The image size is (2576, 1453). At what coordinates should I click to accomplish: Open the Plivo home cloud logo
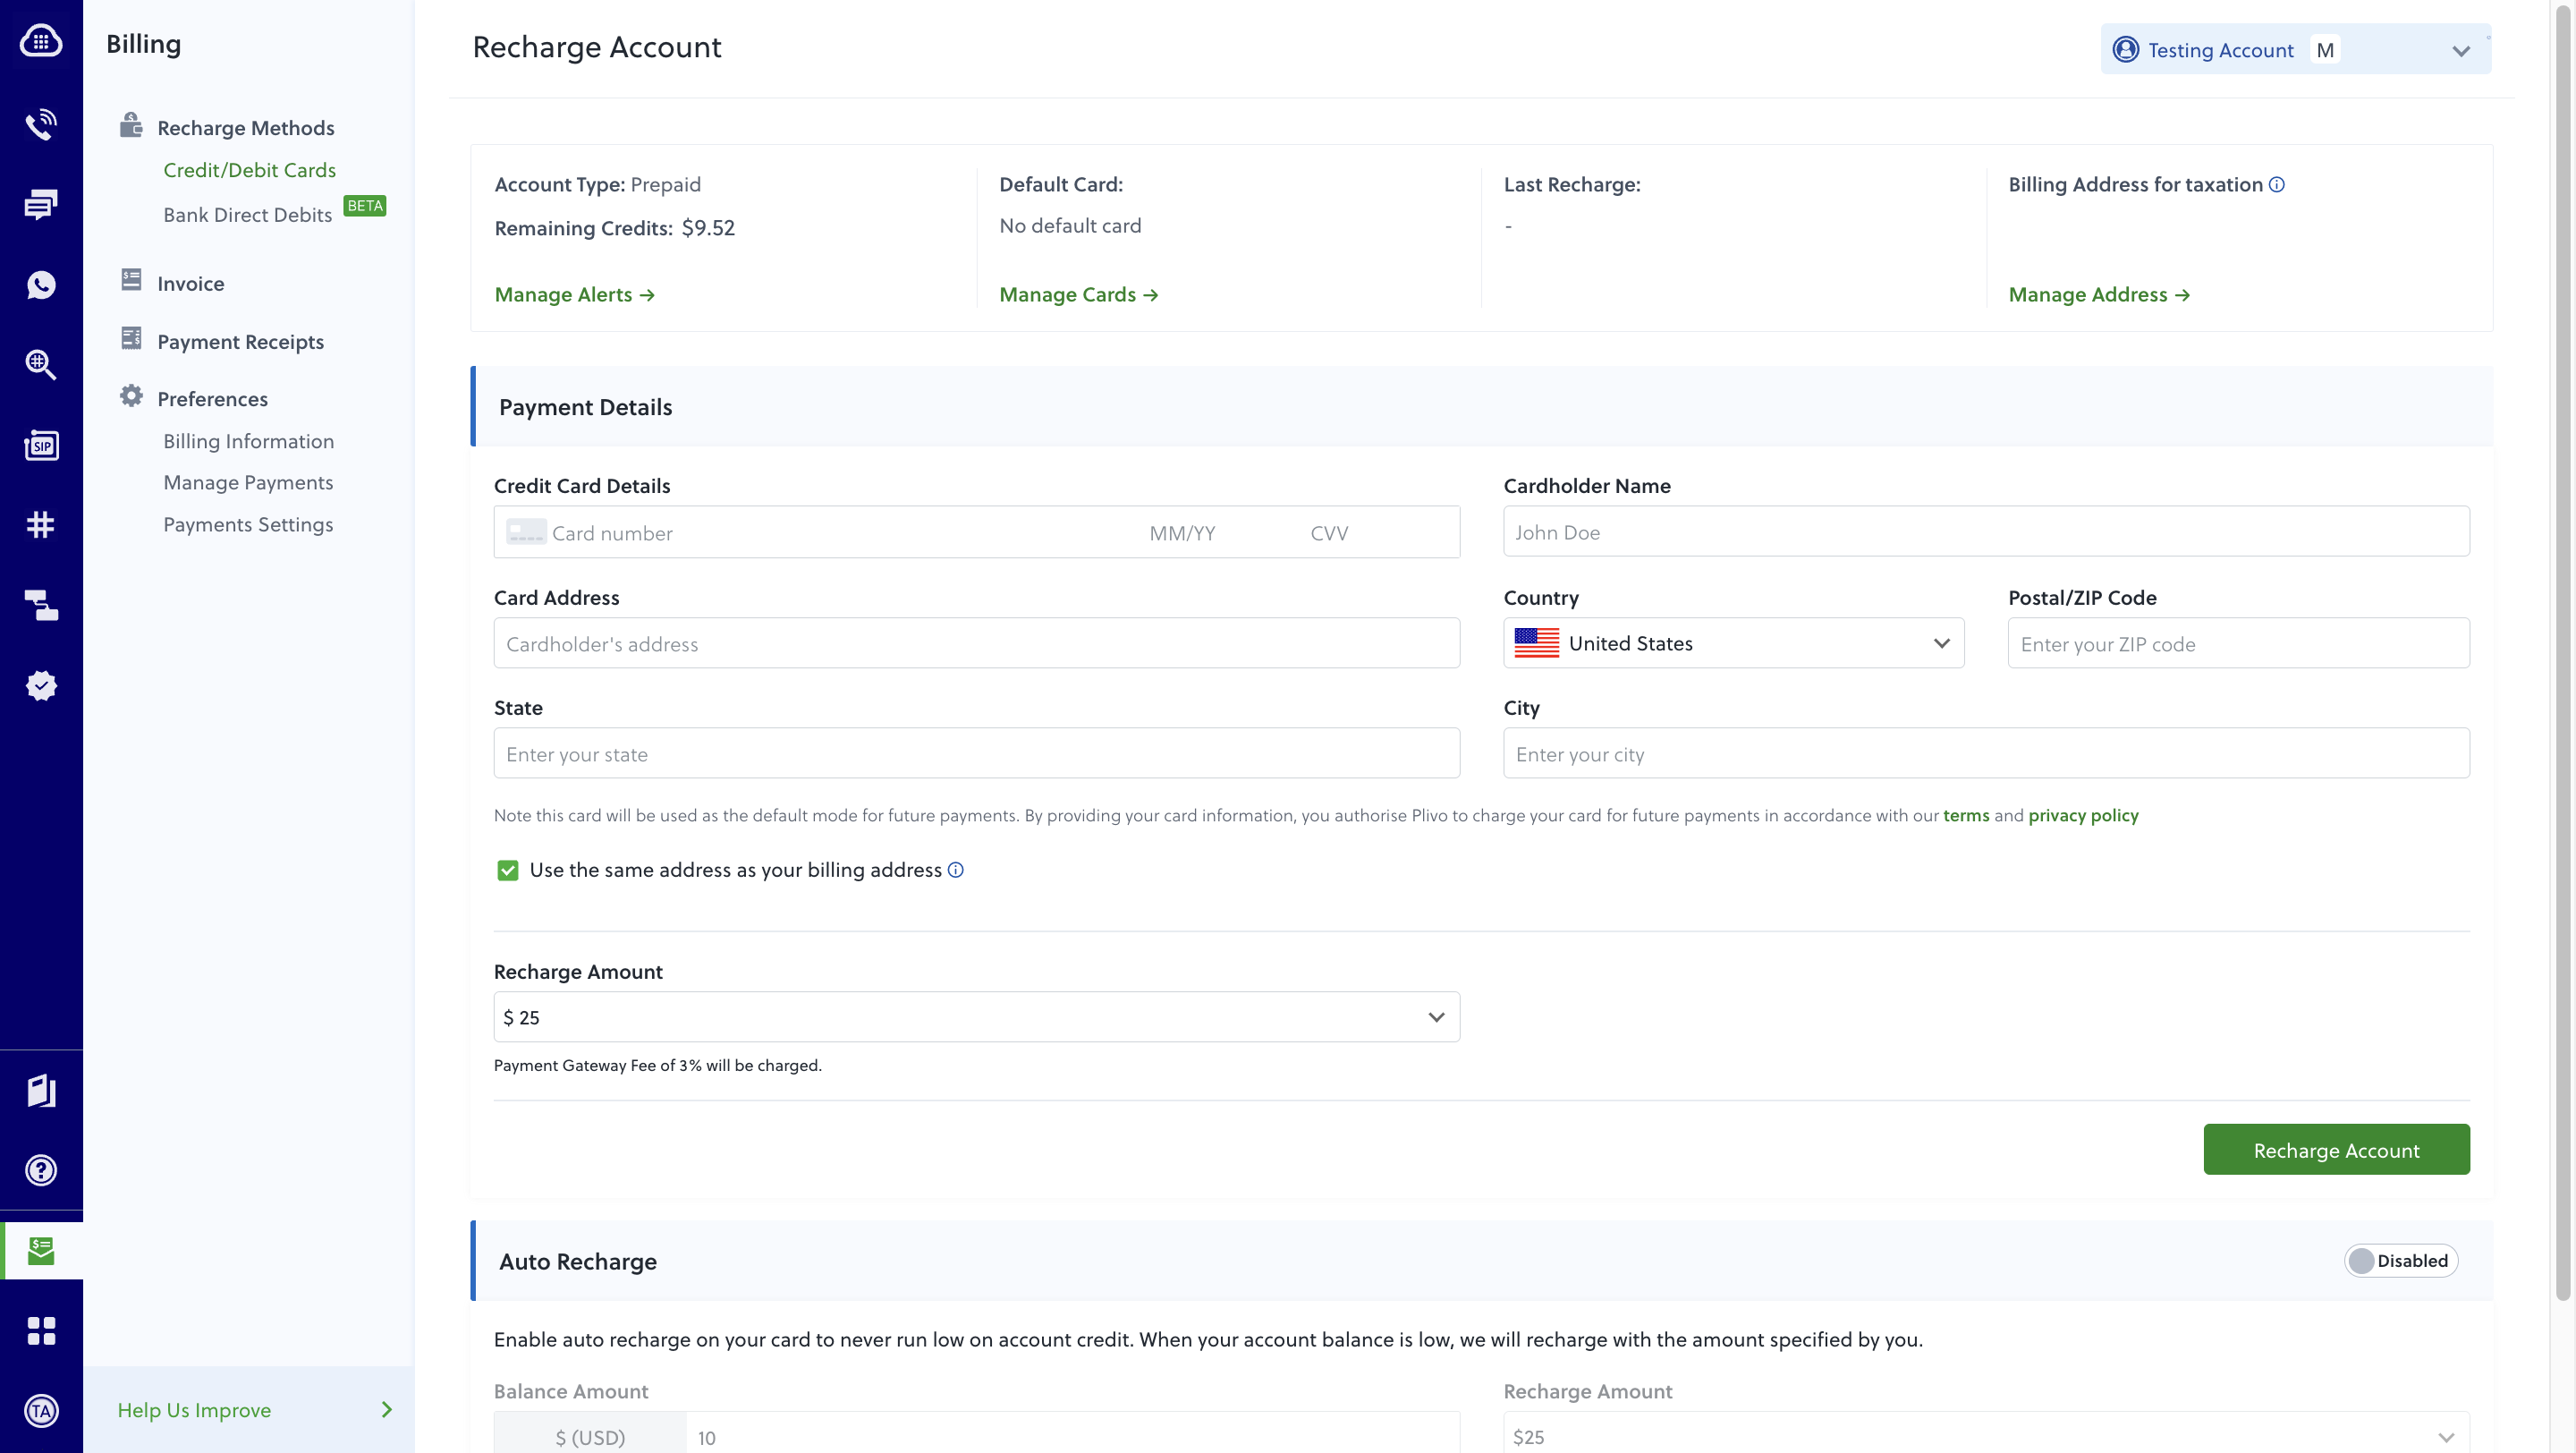[41, 42]
